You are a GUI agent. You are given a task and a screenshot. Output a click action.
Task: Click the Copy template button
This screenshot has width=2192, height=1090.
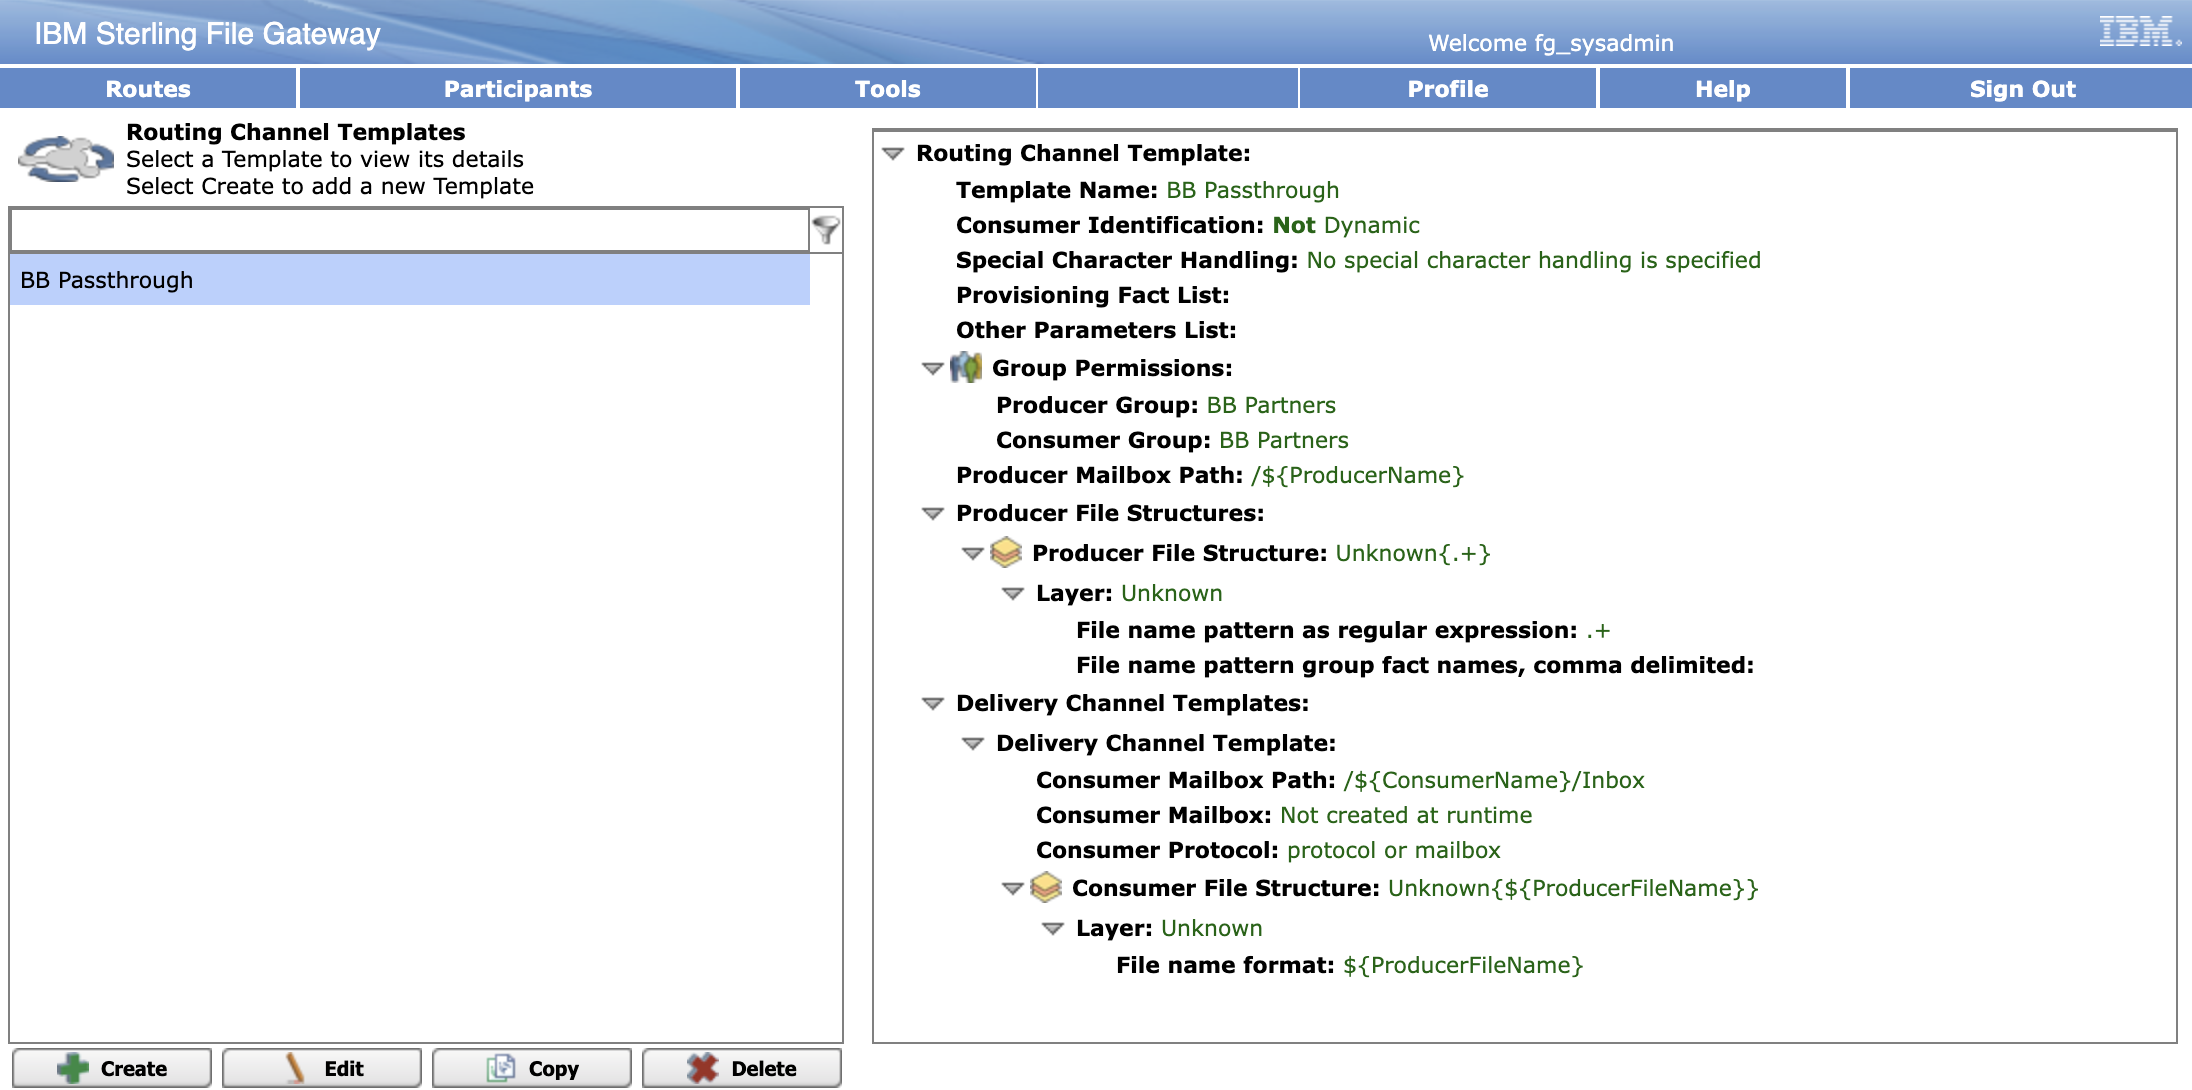(532, 1068)
